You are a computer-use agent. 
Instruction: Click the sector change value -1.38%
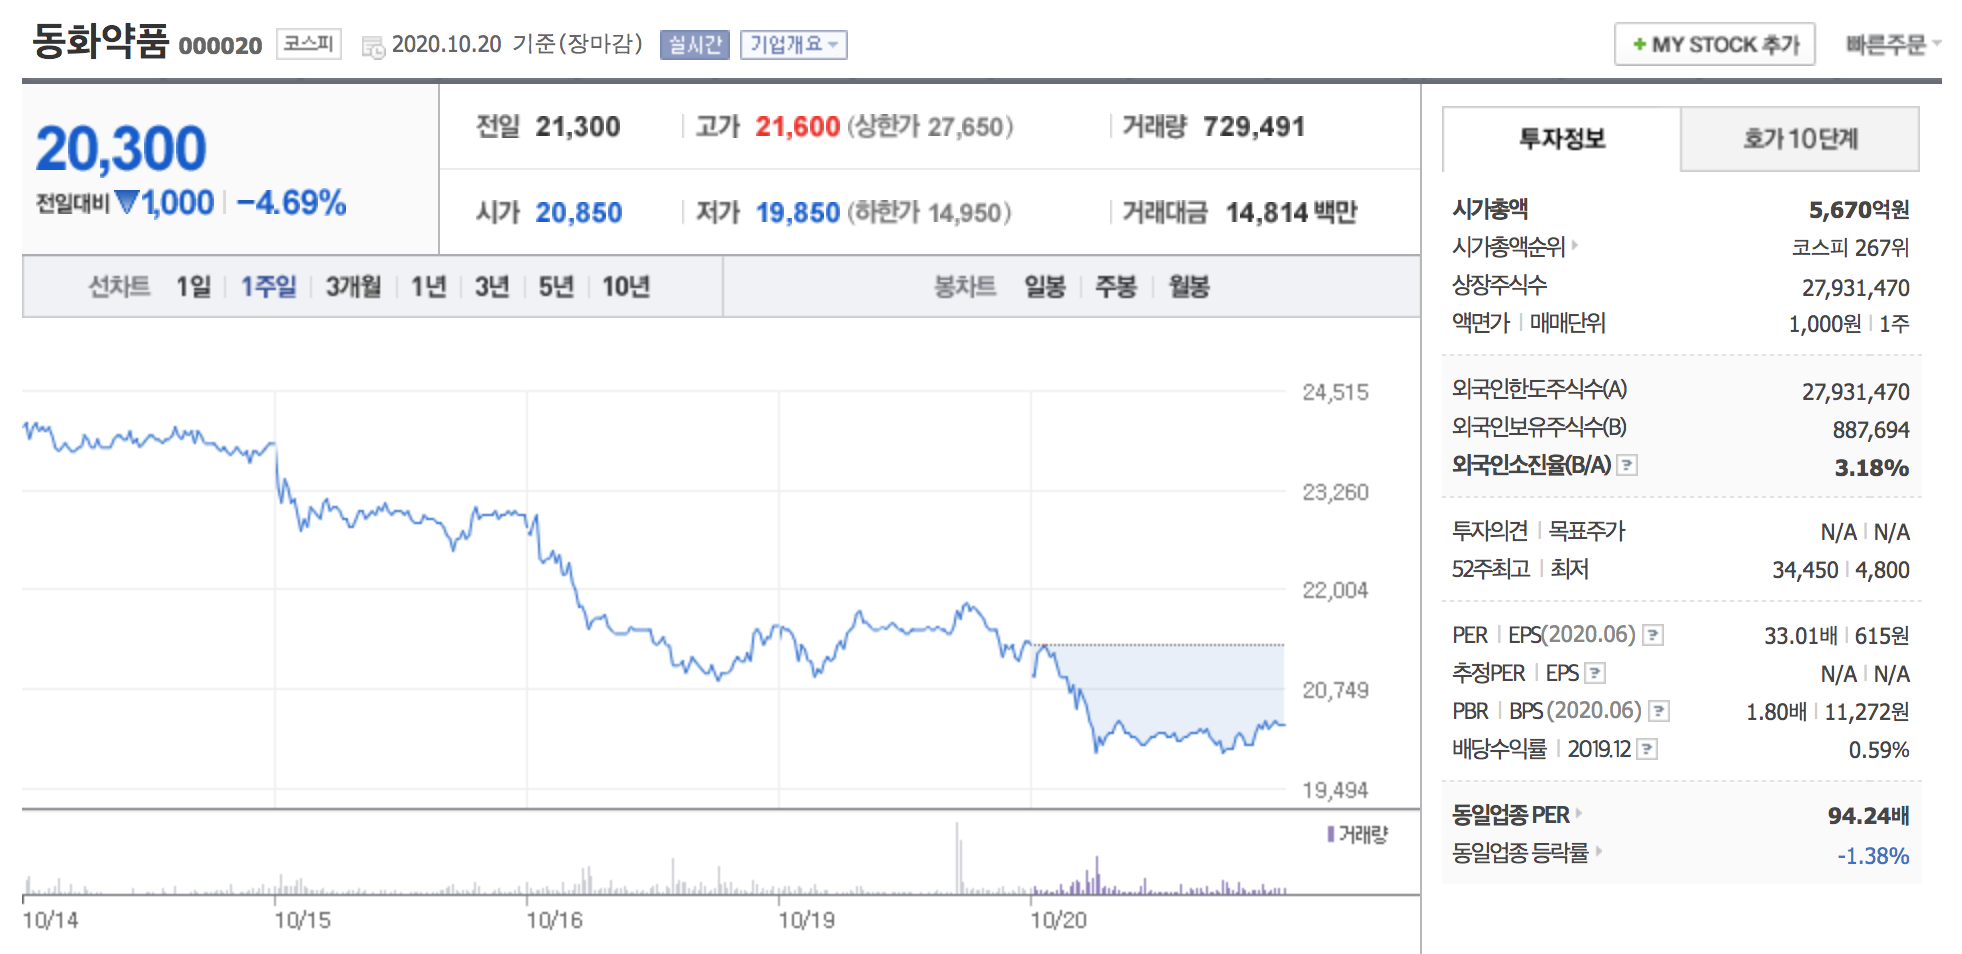[1873, 856]
